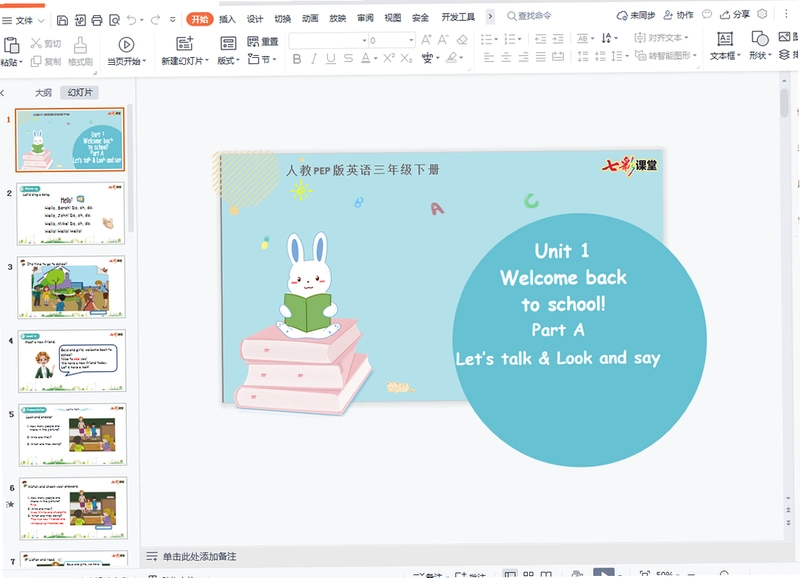Click the 查找命令 search command field
The image size is (800, 578).
pos(529,16)
